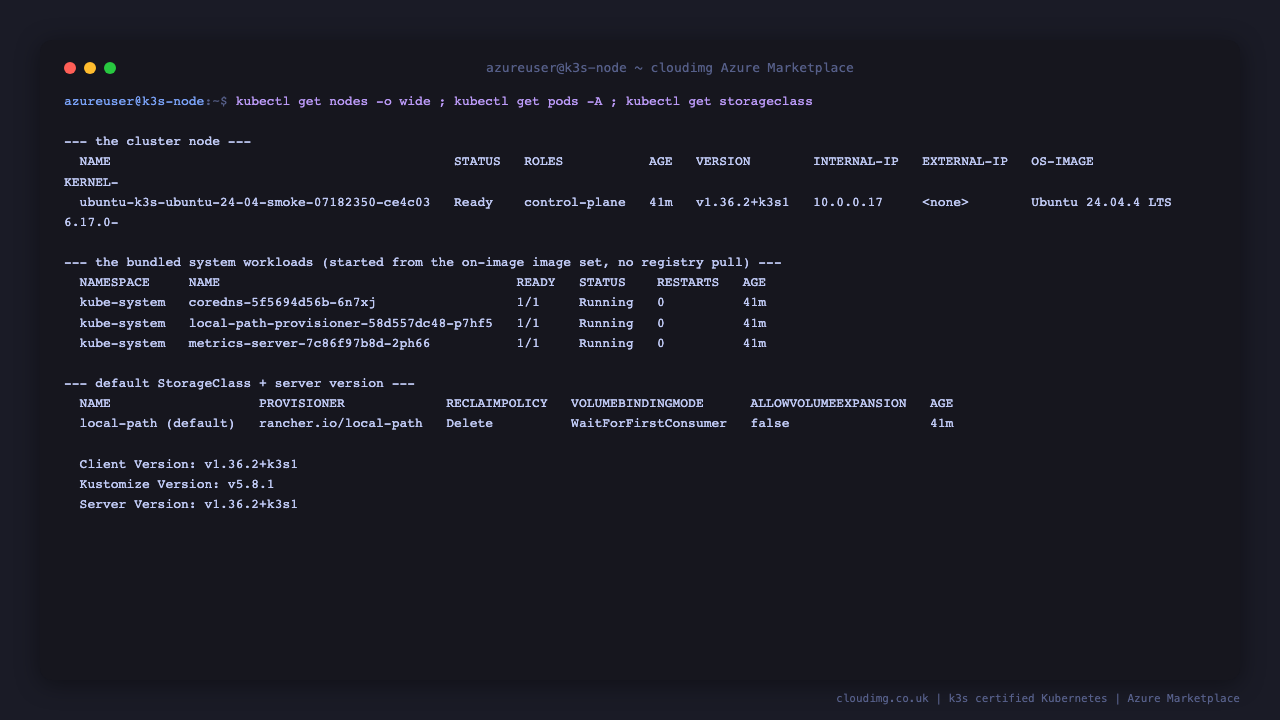Click the 'ALLOWVOLUMEEXPANSION' column header
The image size is (1280, 720).
coord(828,404)
